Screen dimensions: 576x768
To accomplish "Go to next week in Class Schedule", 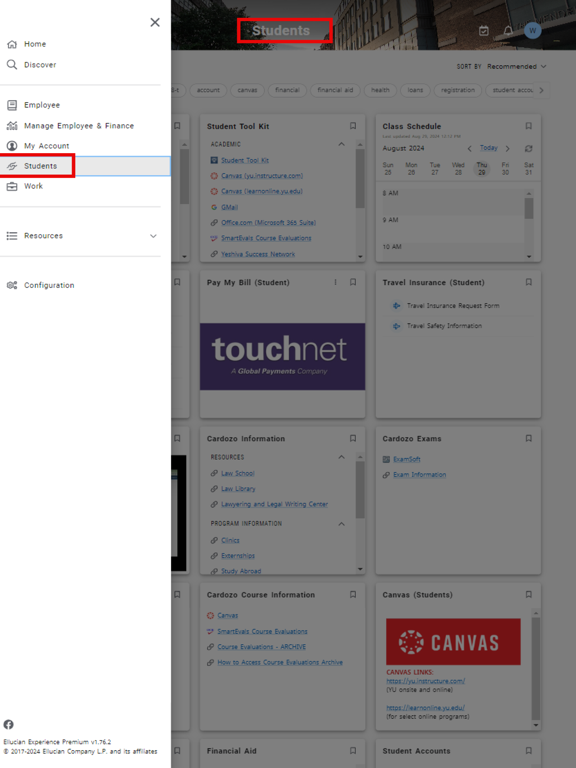I will [x=507, y=148].
